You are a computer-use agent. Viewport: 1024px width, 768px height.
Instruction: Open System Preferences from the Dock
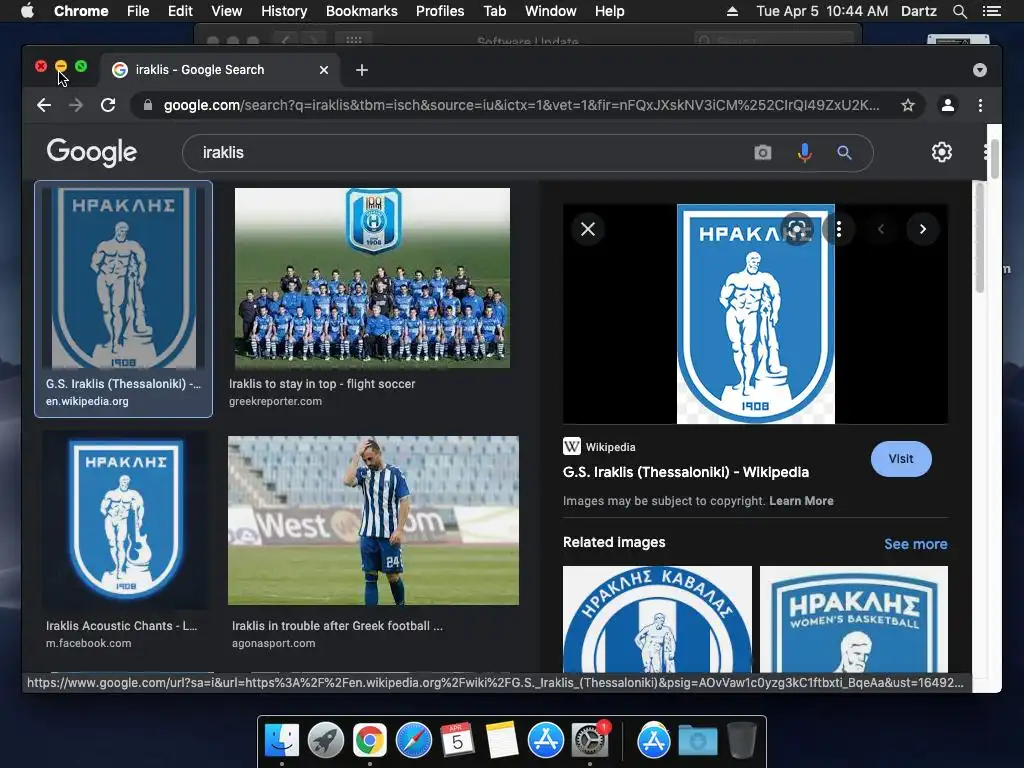[590, 740]
